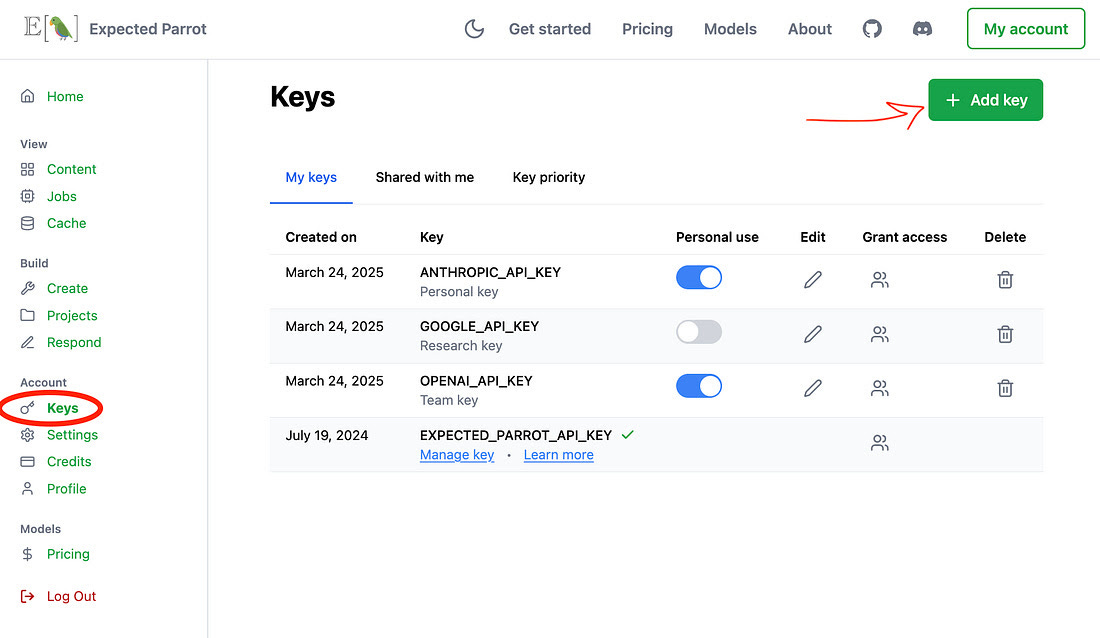Click the Credits card icon in sidebar
The image size is (1100, 638).
click(27, 462)
